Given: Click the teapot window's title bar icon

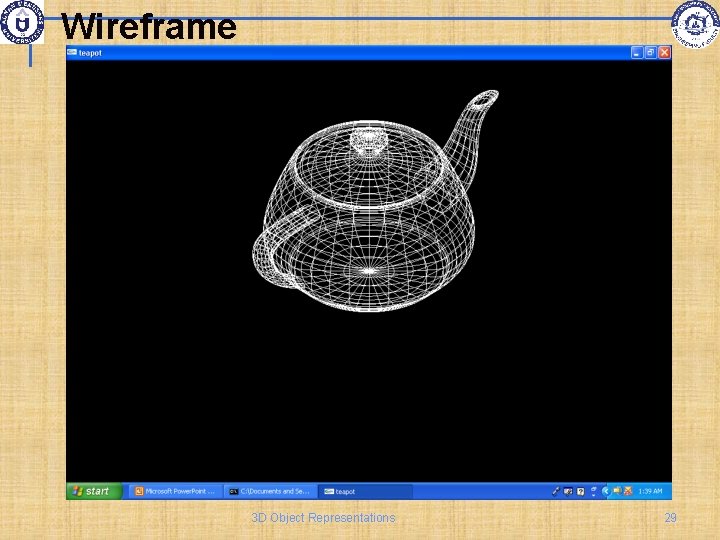Looking at the screenshot, I should click(x=72, y=53).
